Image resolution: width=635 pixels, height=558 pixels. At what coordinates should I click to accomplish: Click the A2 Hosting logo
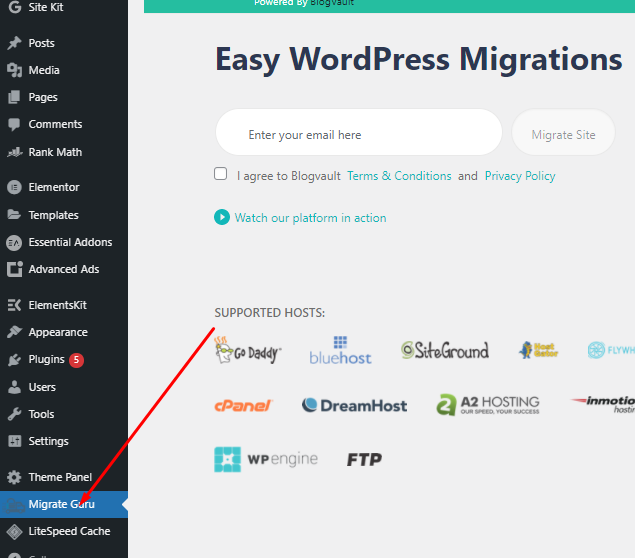(x=488, y=405)
